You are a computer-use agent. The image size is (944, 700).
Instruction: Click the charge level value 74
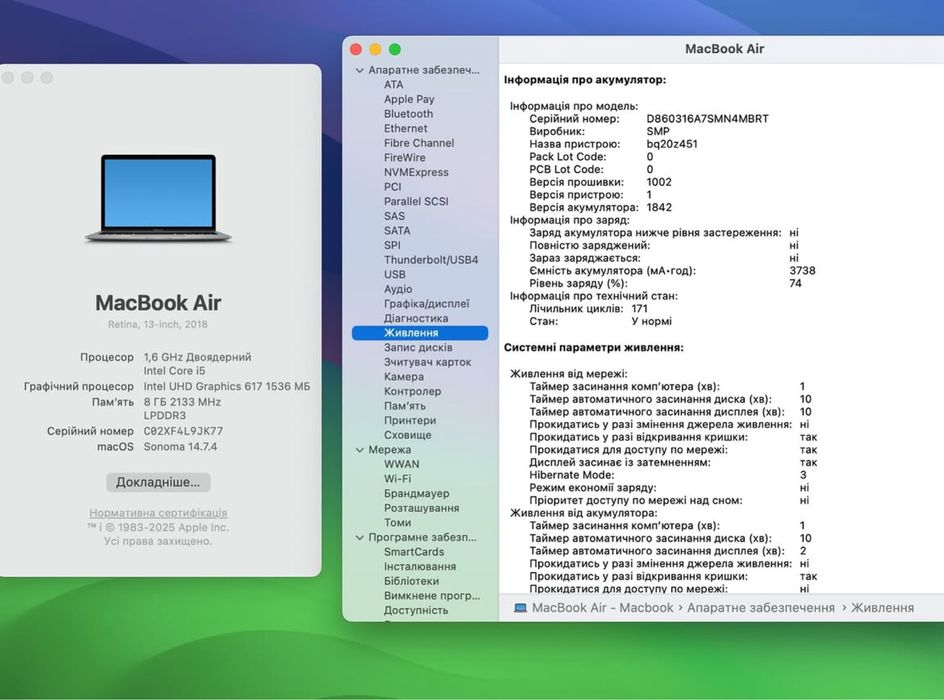coord(795,283)
